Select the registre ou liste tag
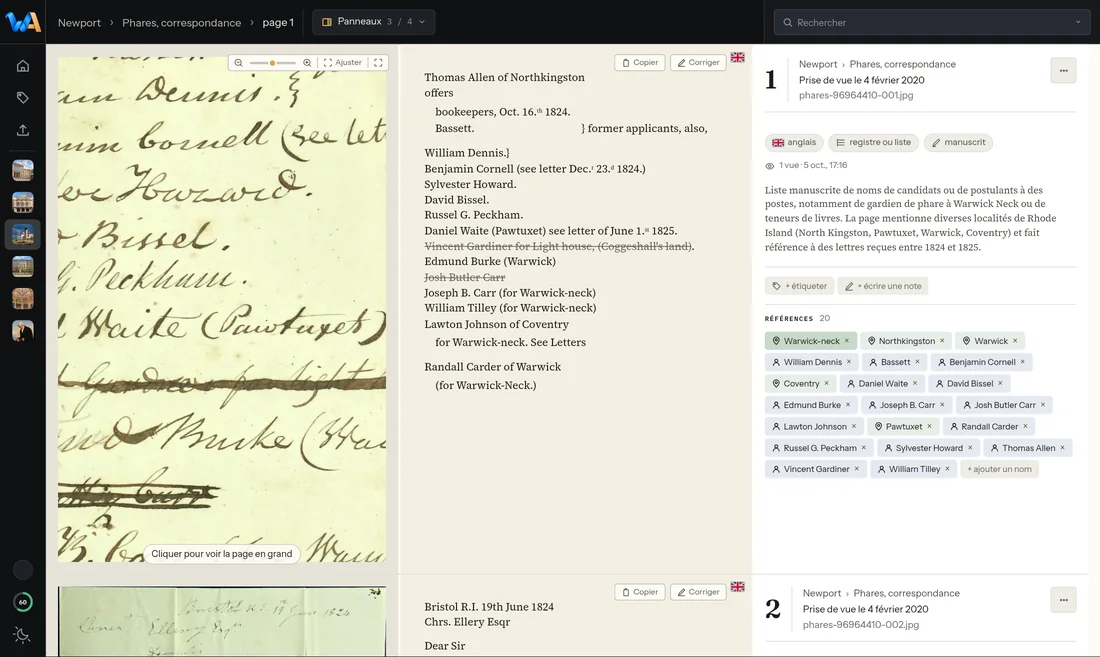Image resolution: width=1100 pixels, height=657 pixels. tap(873, 143)
